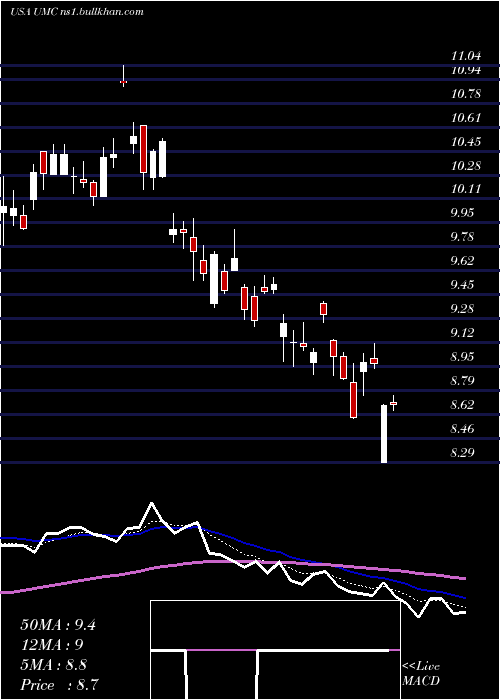Click the '<<Live MACD' label
The height and width of the screenshot is (700, 500).
pyautogui.click(x=421, y=674)
